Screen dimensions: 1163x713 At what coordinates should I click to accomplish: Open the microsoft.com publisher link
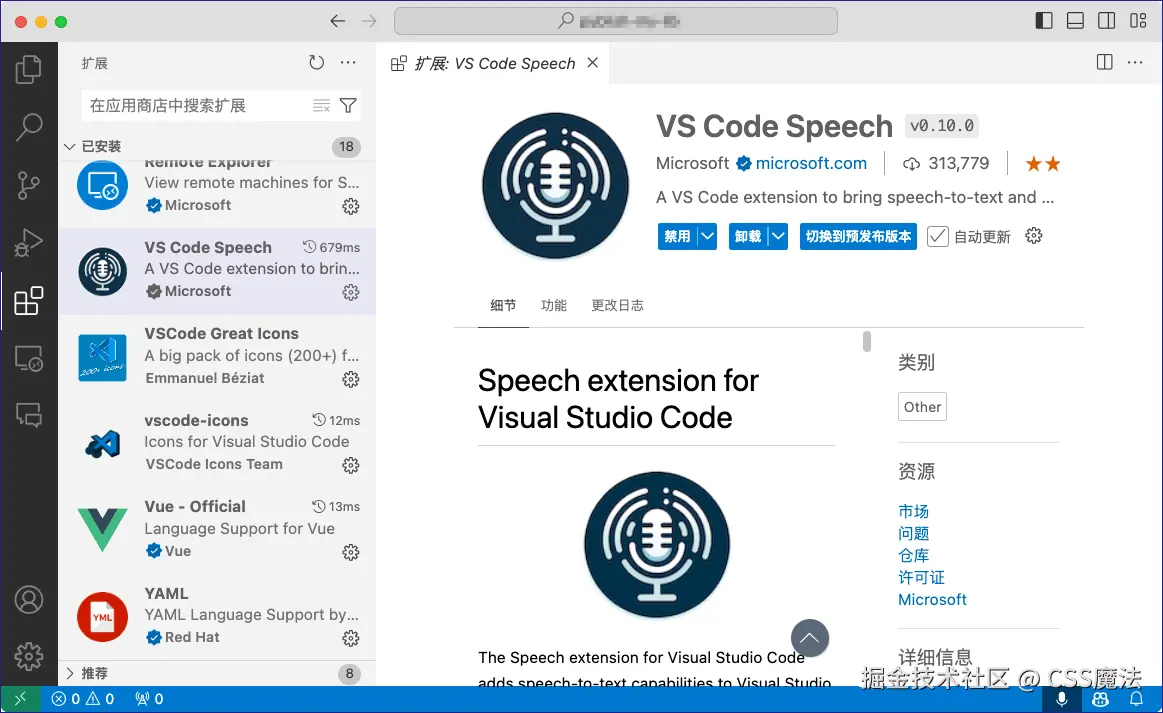(x=811, y=163)
